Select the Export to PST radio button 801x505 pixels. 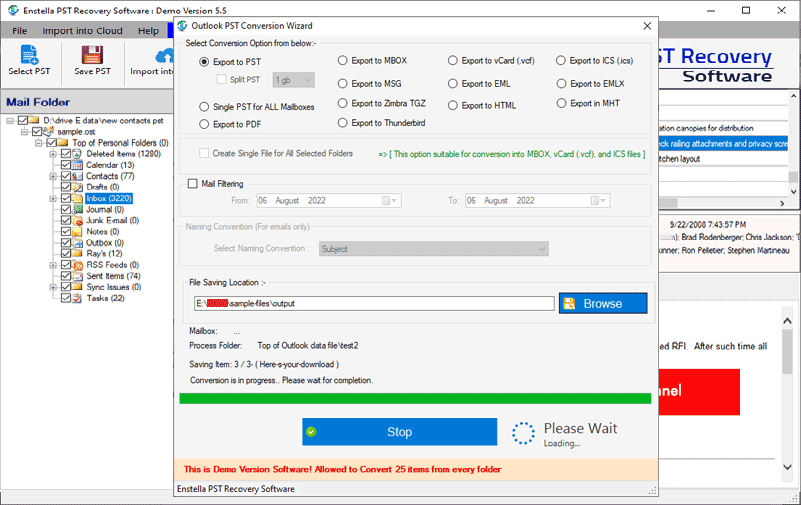204,62
